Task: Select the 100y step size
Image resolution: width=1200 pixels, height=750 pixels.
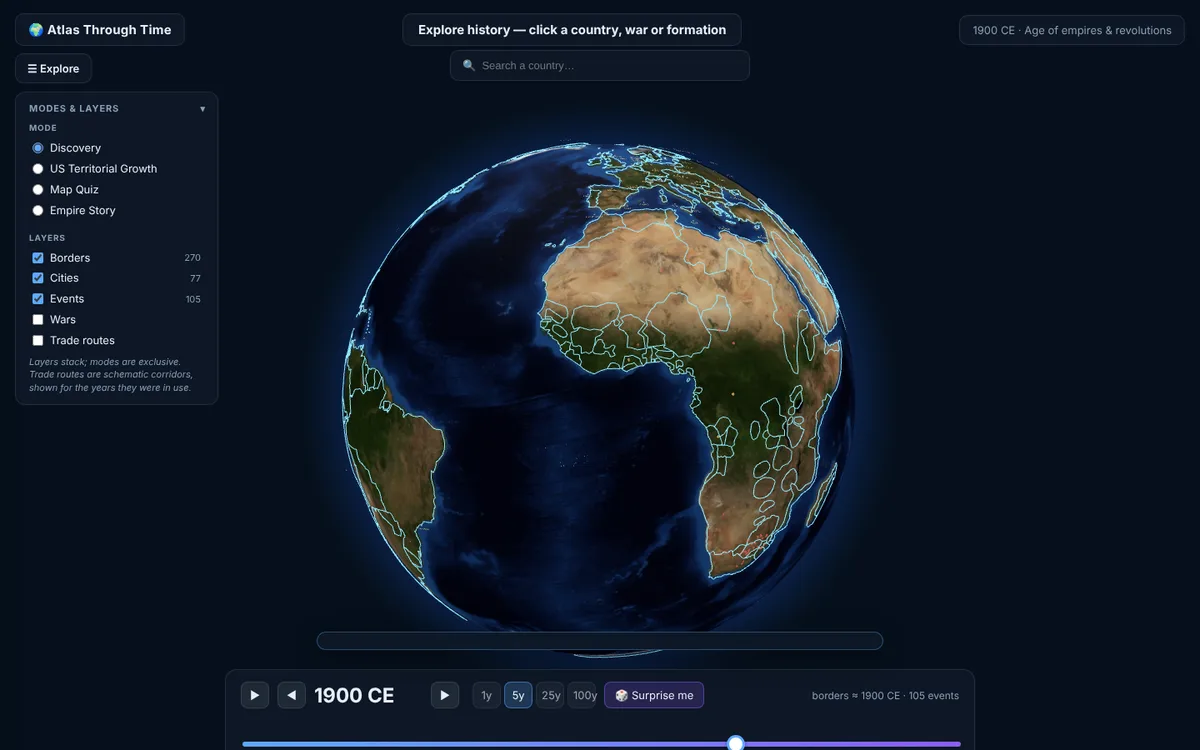Action: [x=584, y=695]
